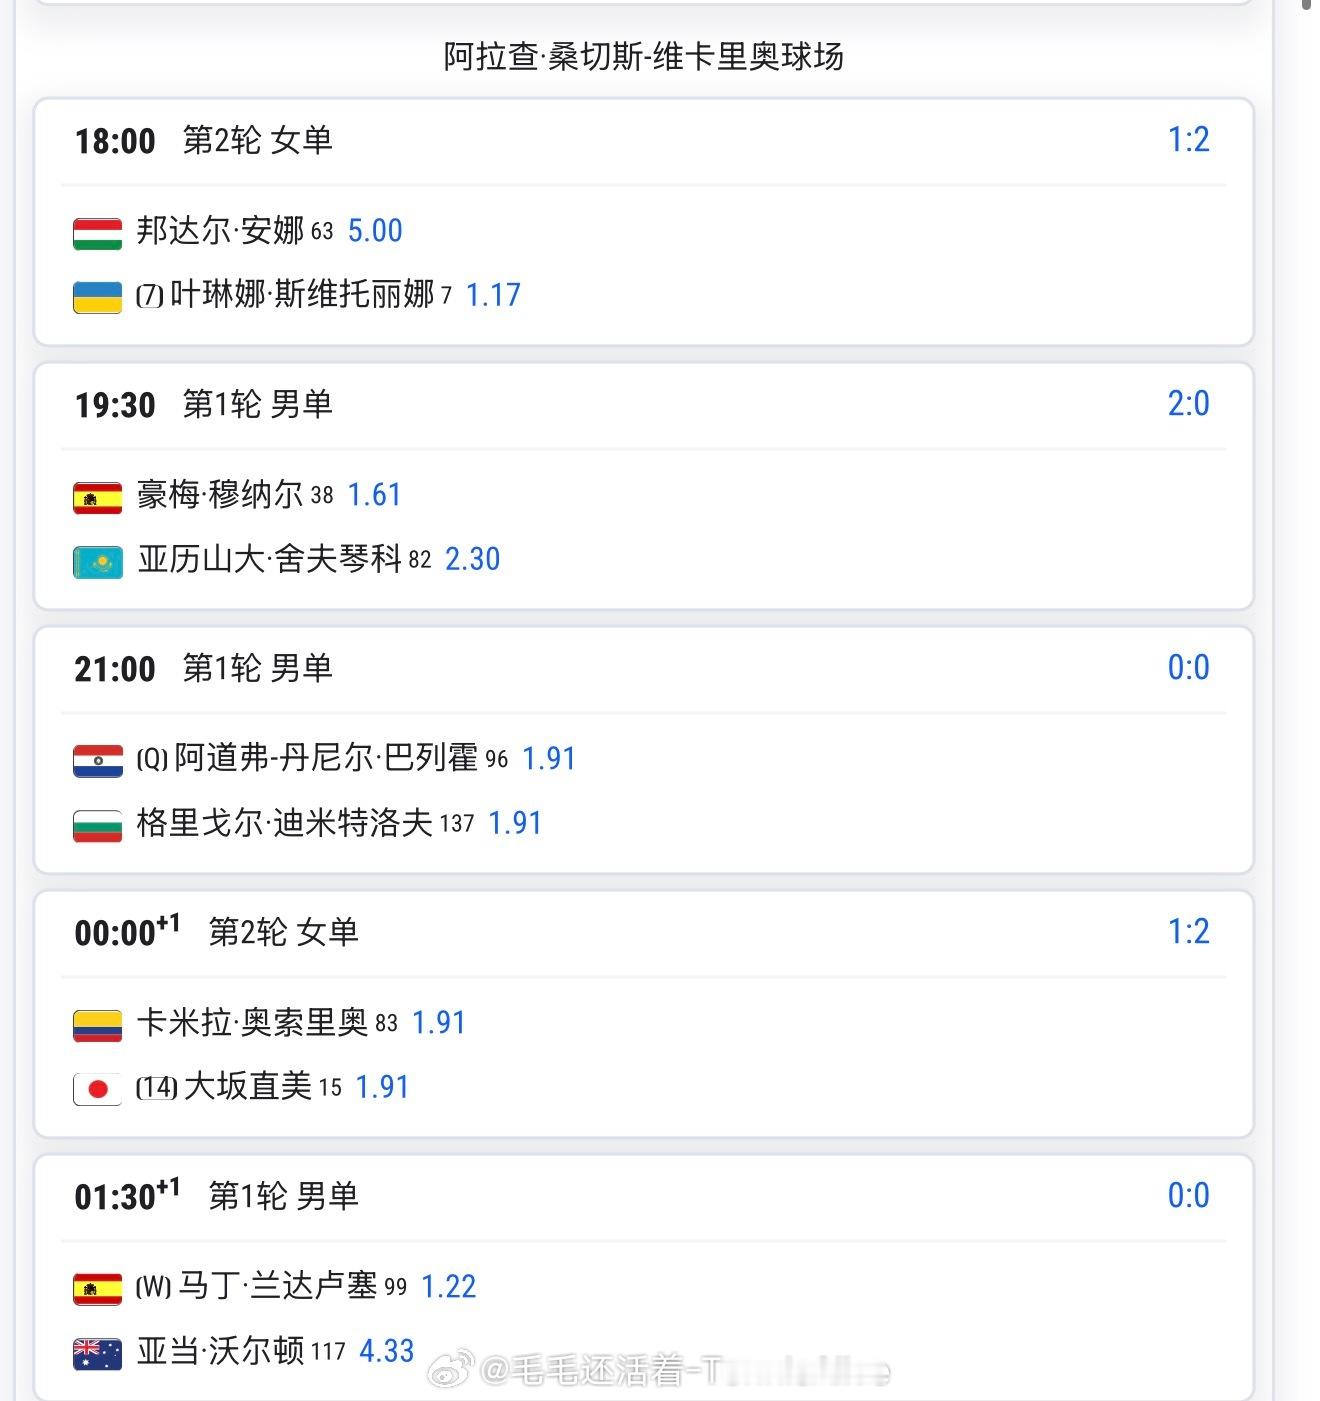Click the Colombia flag beside 卡米拉·奥索里奥
The height and width of the screenshot is (1401, 1320).
(x=97, y=1025)
